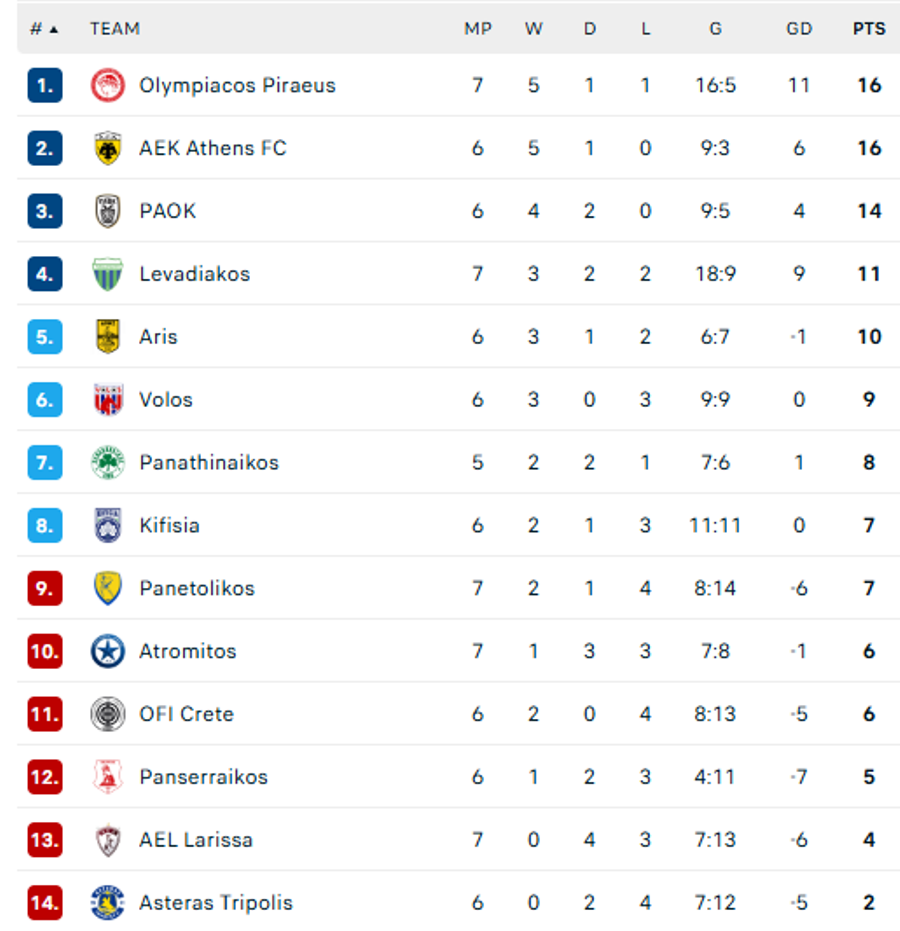
Task: Open the Kifisia team link
Action: tap(169, 526)
